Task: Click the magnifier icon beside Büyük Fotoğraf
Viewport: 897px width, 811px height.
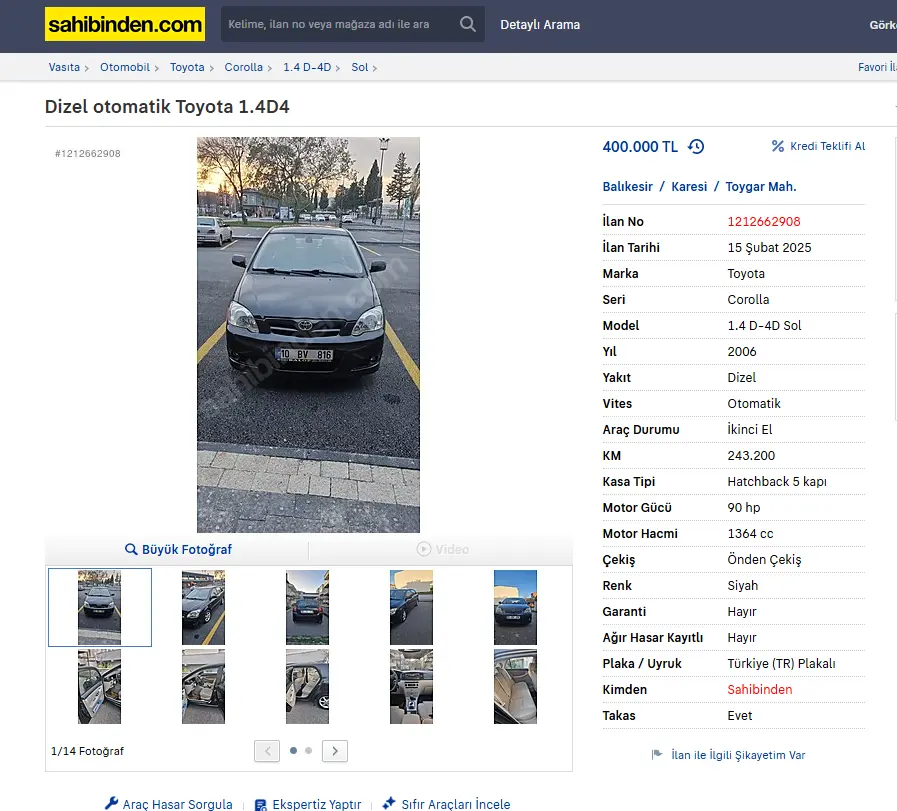Action: (x=131, y=549)
